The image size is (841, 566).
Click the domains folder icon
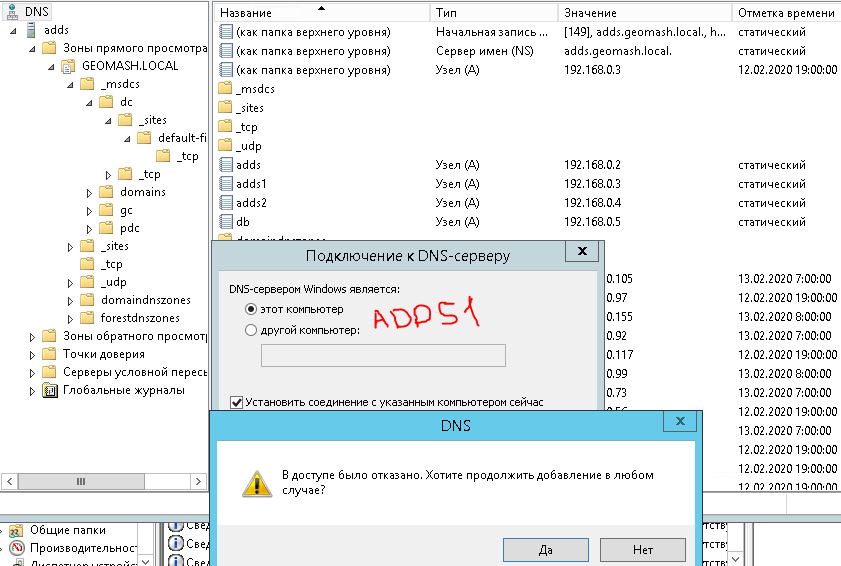coord(106,192)
